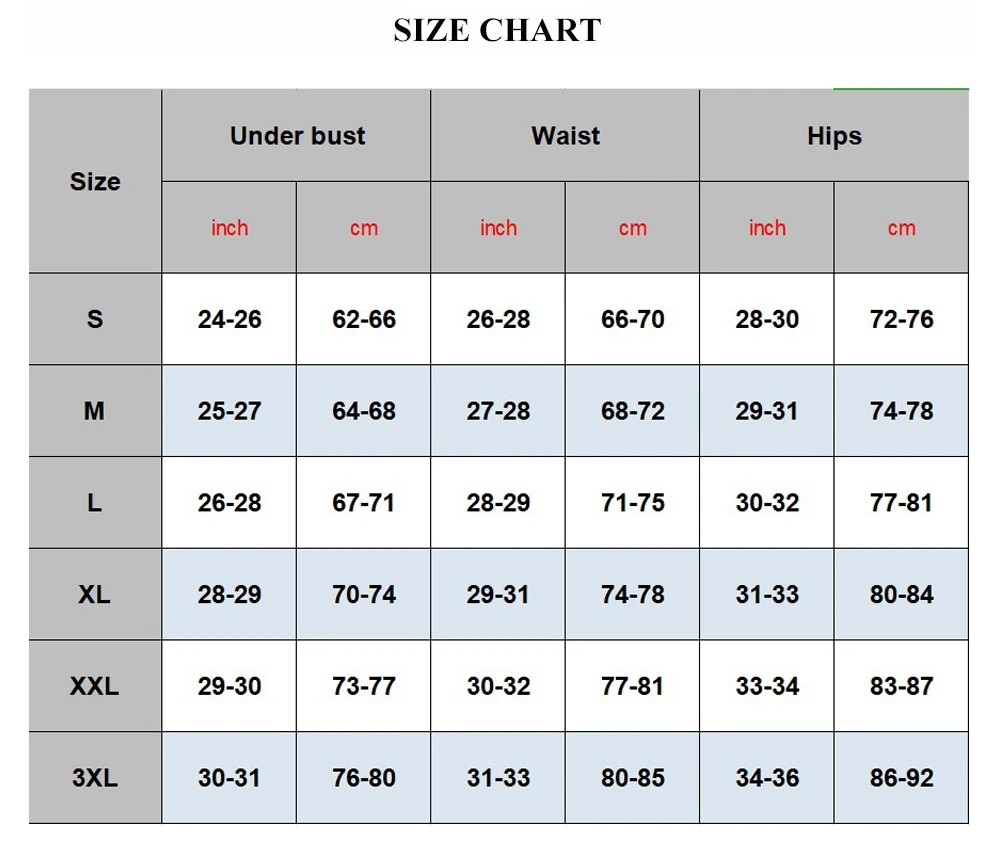Click the 70-74 under bust cm cell
Image resolution: width=998 pixels, height=852 pixels.
363,594
